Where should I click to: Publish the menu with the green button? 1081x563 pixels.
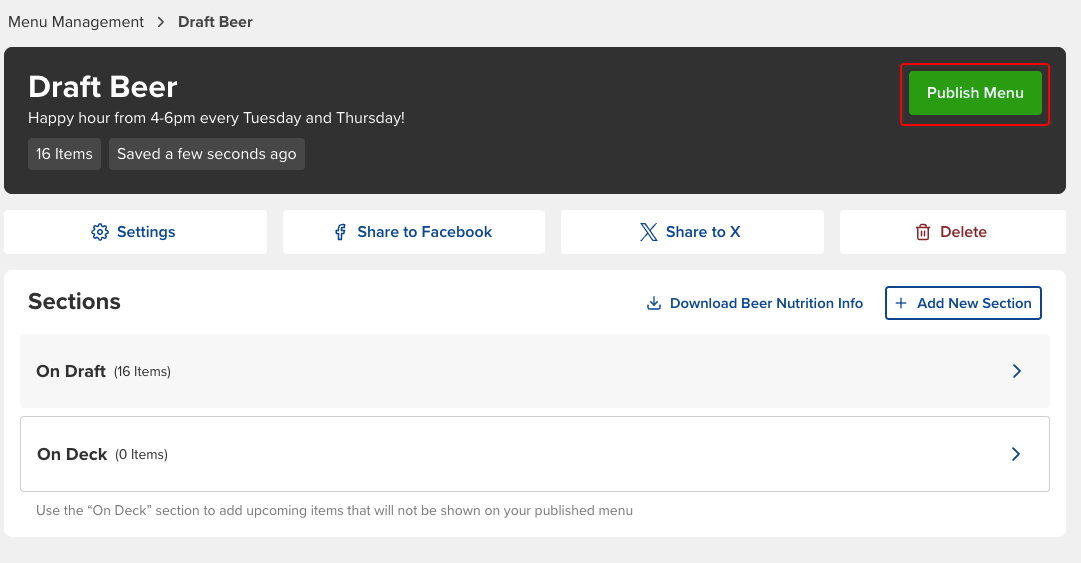(975, 93)
